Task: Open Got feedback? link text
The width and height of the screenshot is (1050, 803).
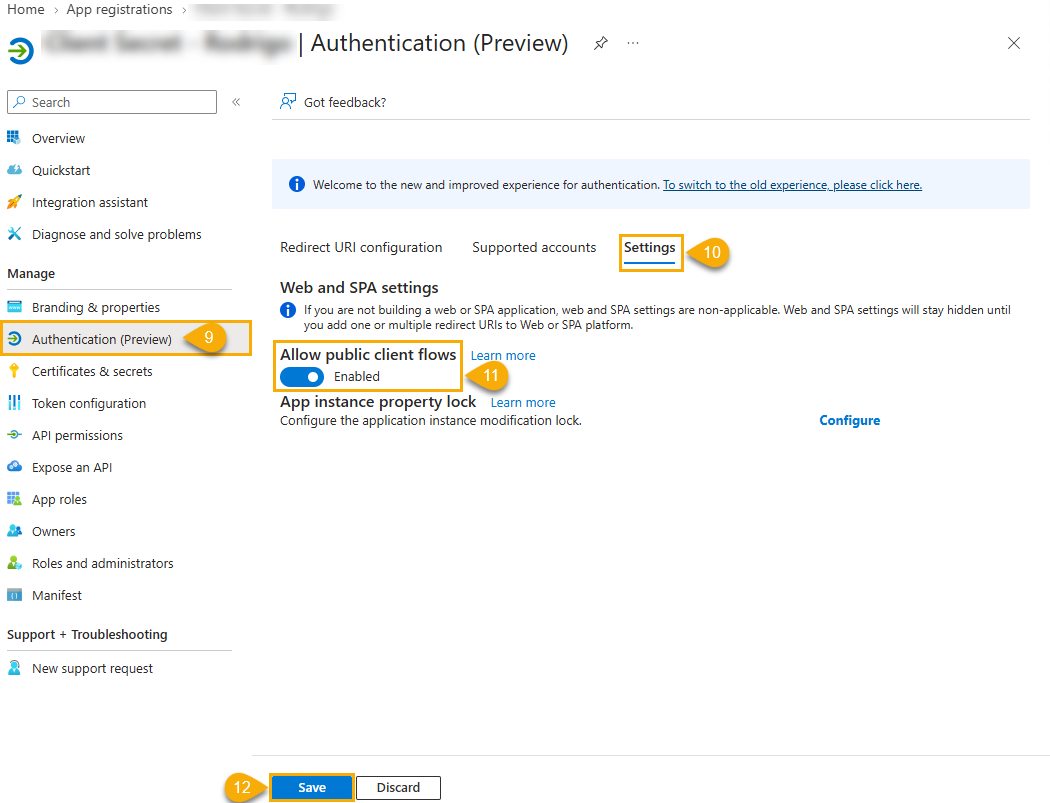Action: [x=345, y=102]
